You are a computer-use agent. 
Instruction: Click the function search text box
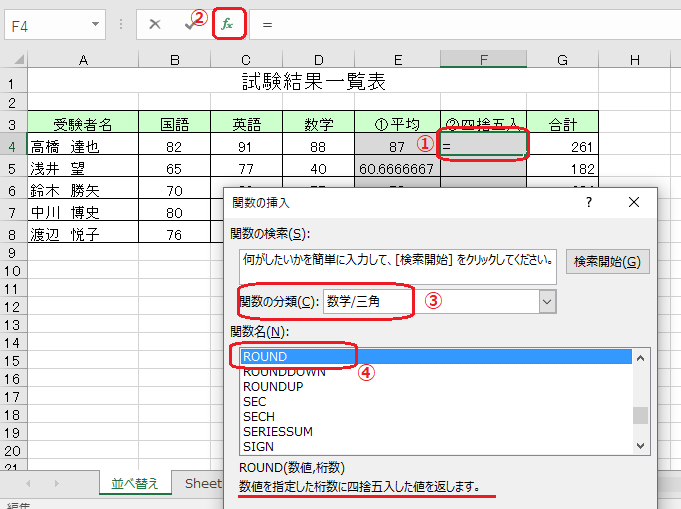point(397,267)
